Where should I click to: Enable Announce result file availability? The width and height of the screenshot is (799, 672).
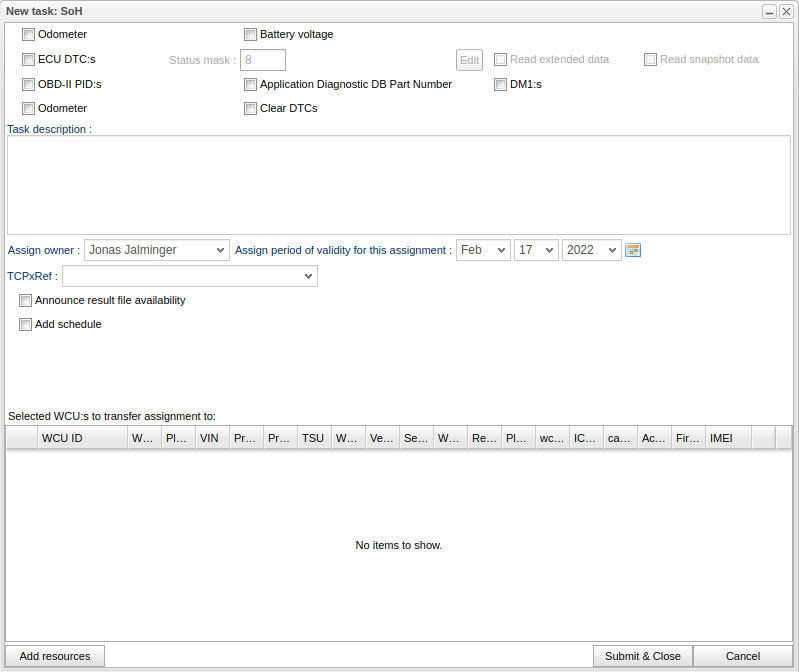pos(26,300)
